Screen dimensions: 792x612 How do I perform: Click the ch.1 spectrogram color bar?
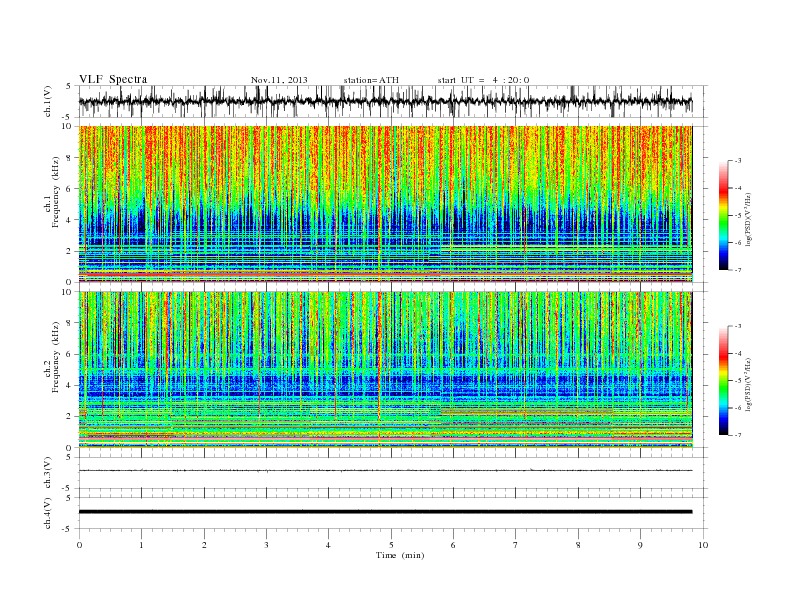724,215
